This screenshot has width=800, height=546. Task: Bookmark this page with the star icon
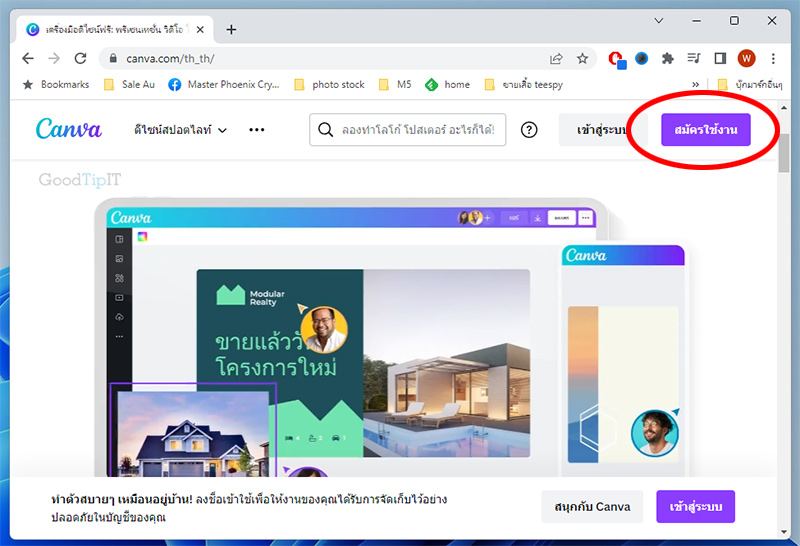click(582, 59)
